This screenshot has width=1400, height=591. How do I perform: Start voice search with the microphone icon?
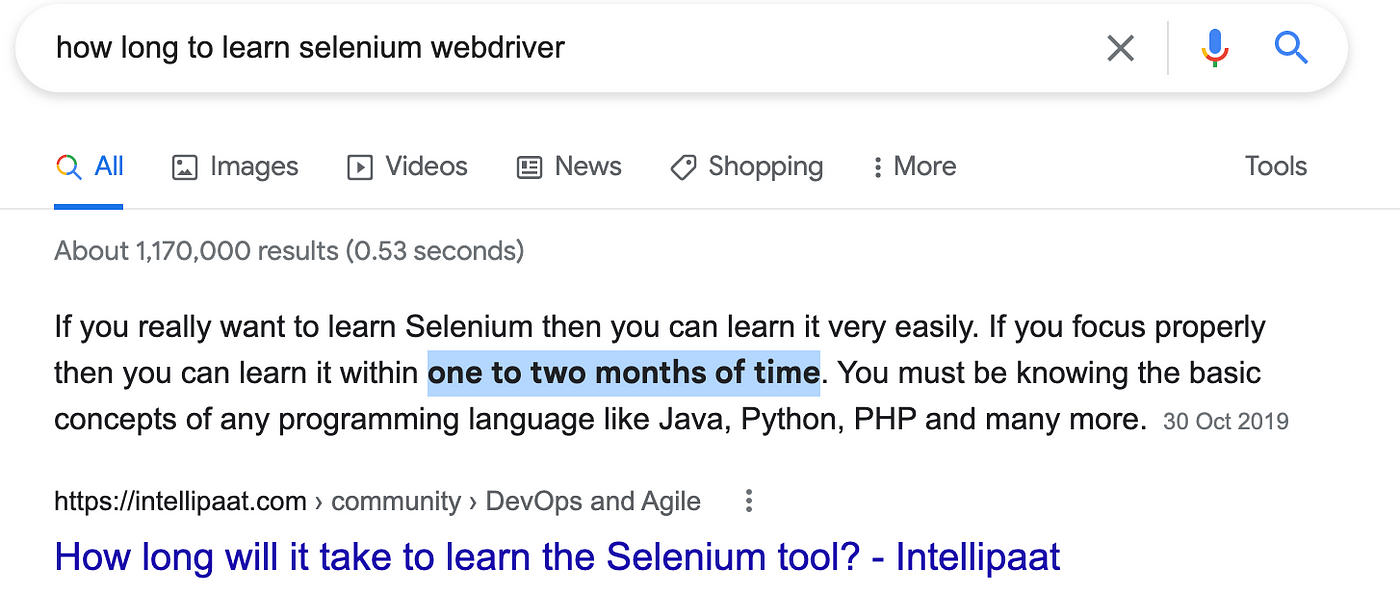(1215, 47)
